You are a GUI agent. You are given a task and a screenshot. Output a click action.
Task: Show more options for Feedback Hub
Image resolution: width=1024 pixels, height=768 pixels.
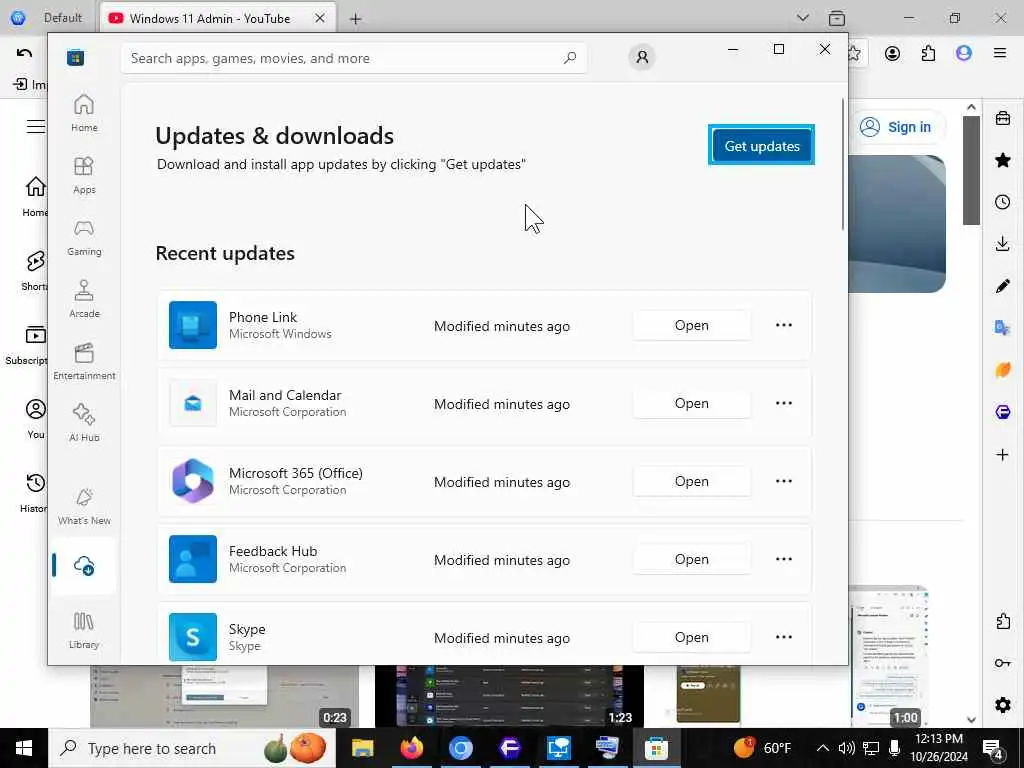coord(784,559)
